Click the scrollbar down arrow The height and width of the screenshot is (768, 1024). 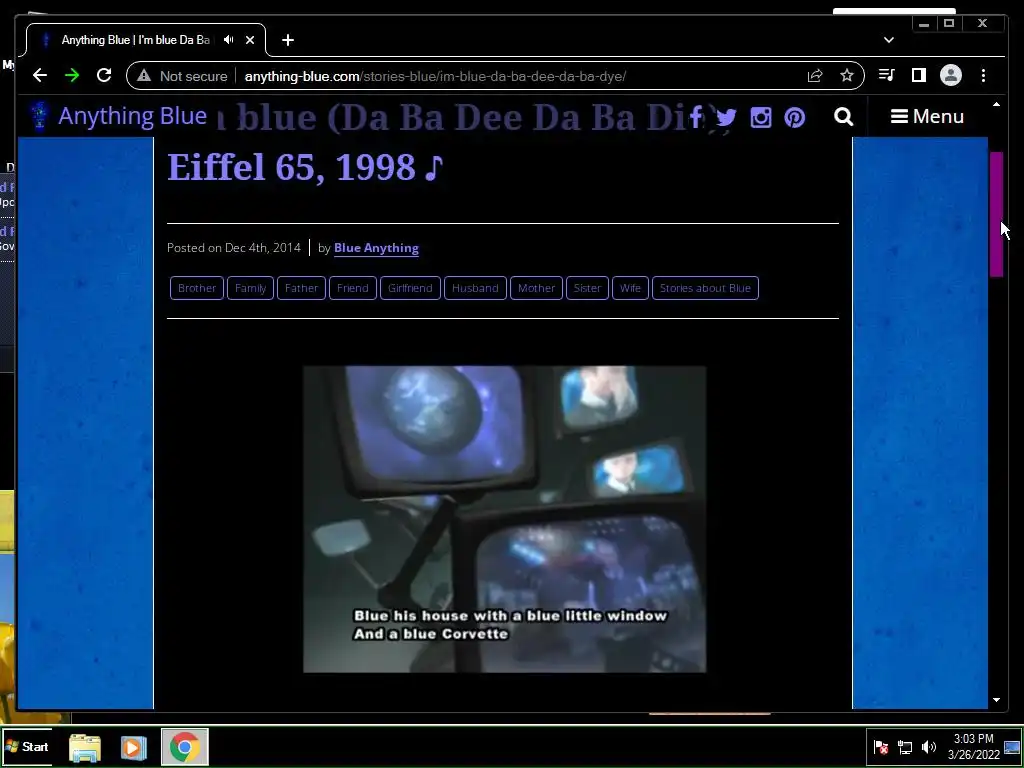[x=997, y=700]
